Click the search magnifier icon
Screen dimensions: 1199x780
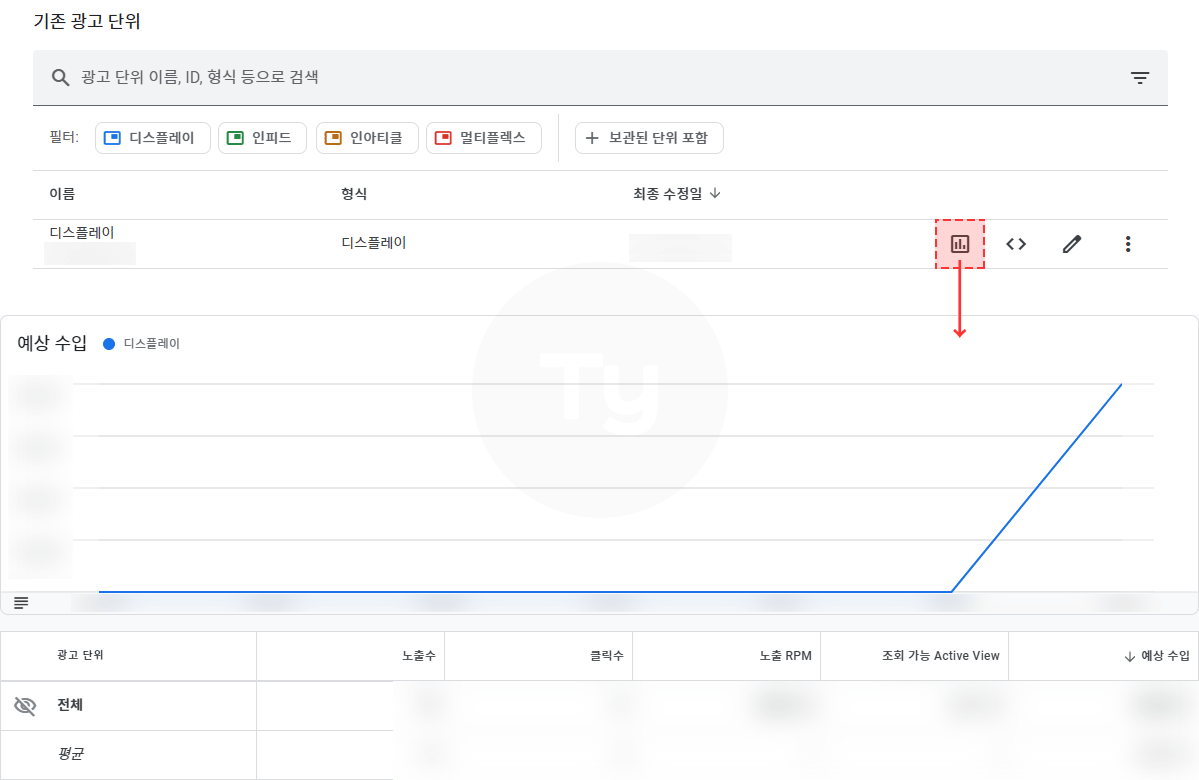point(60,76)
